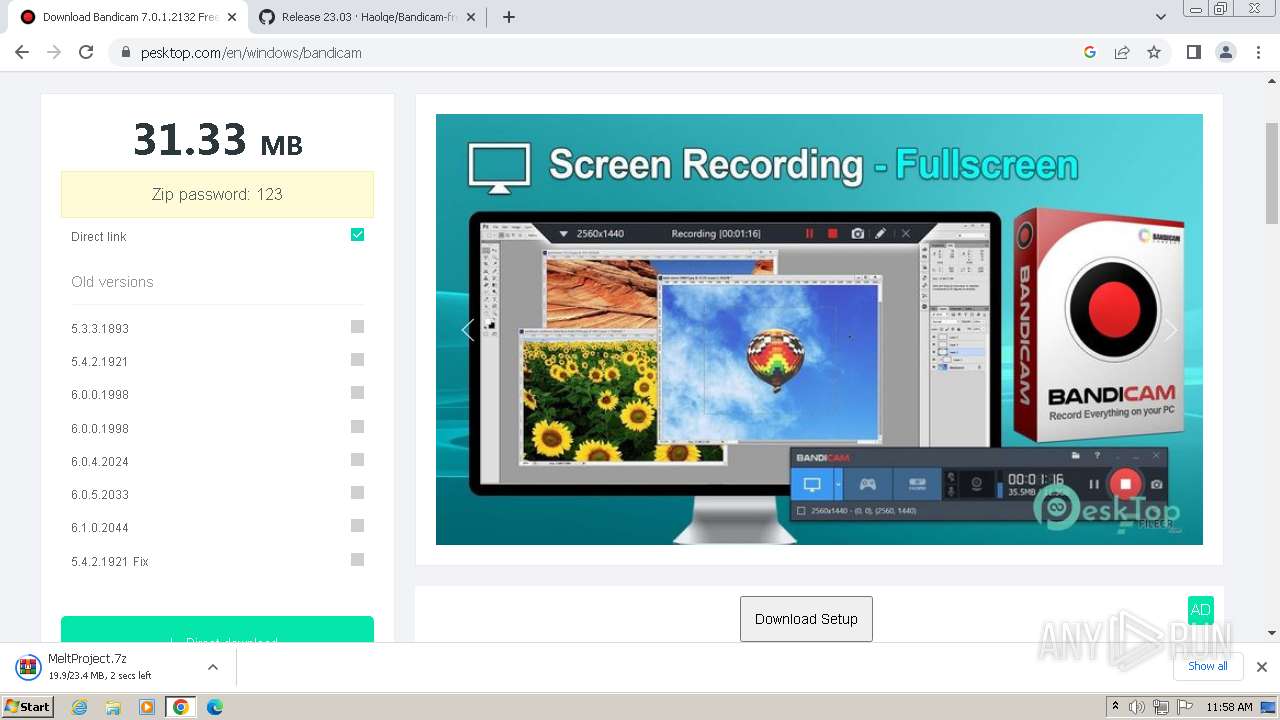
Task: Click the scrollbar down arrow
Action: 1272,633
